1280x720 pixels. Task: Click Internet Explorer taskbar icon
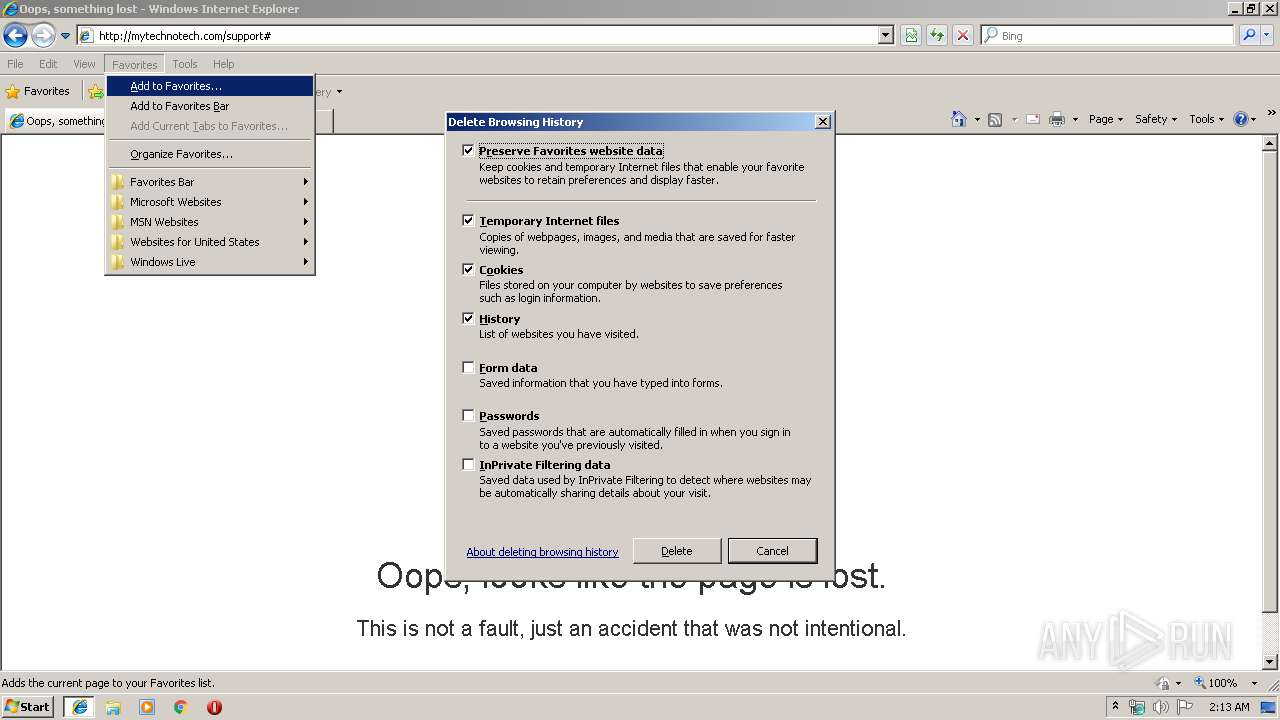(x=80, y=707)
